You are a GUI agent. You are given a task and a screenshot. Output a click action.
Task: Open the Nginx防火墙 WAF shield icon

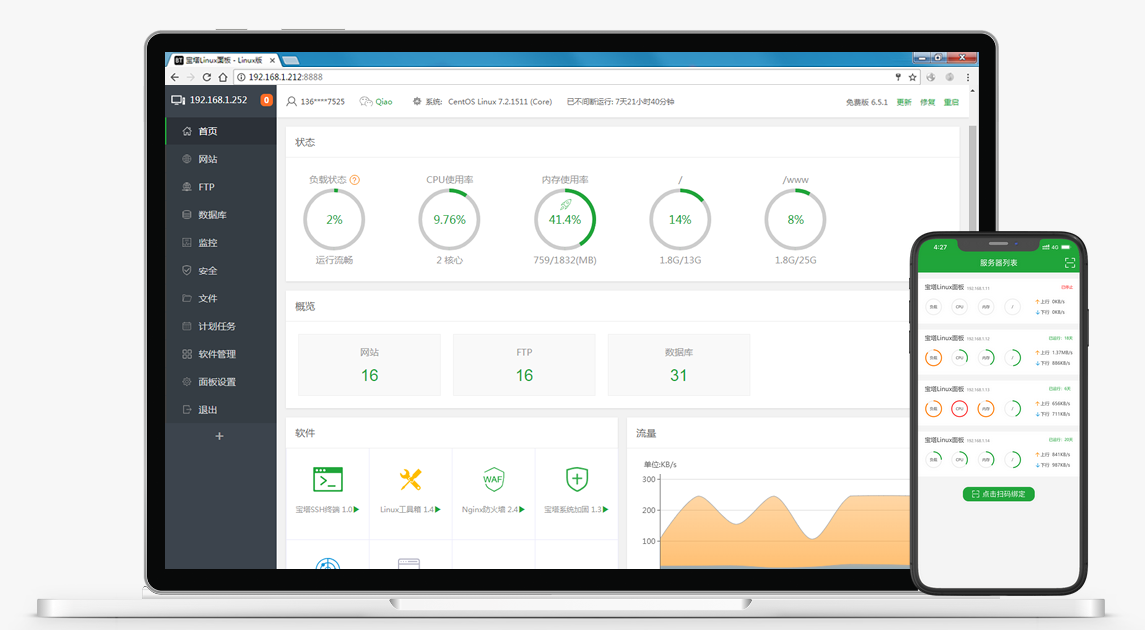[x=493, y=479]
